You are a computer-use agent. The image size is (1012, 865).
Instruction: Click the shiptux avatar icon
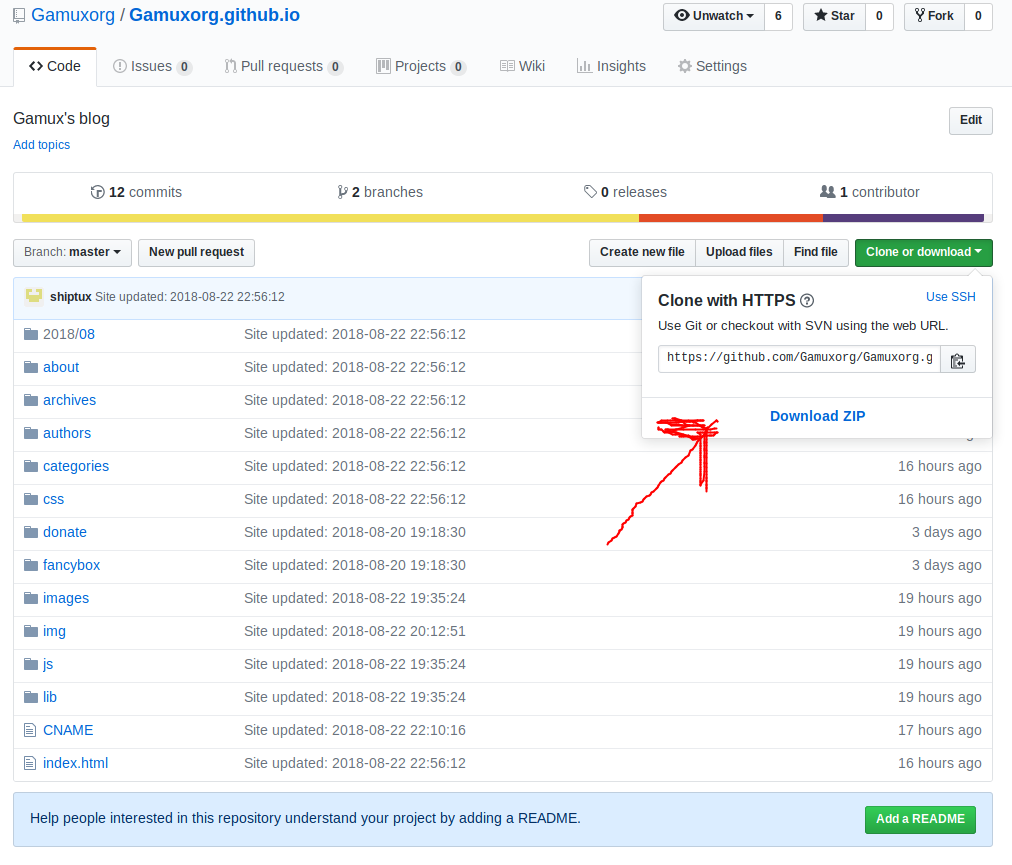(x=34, y=296)
